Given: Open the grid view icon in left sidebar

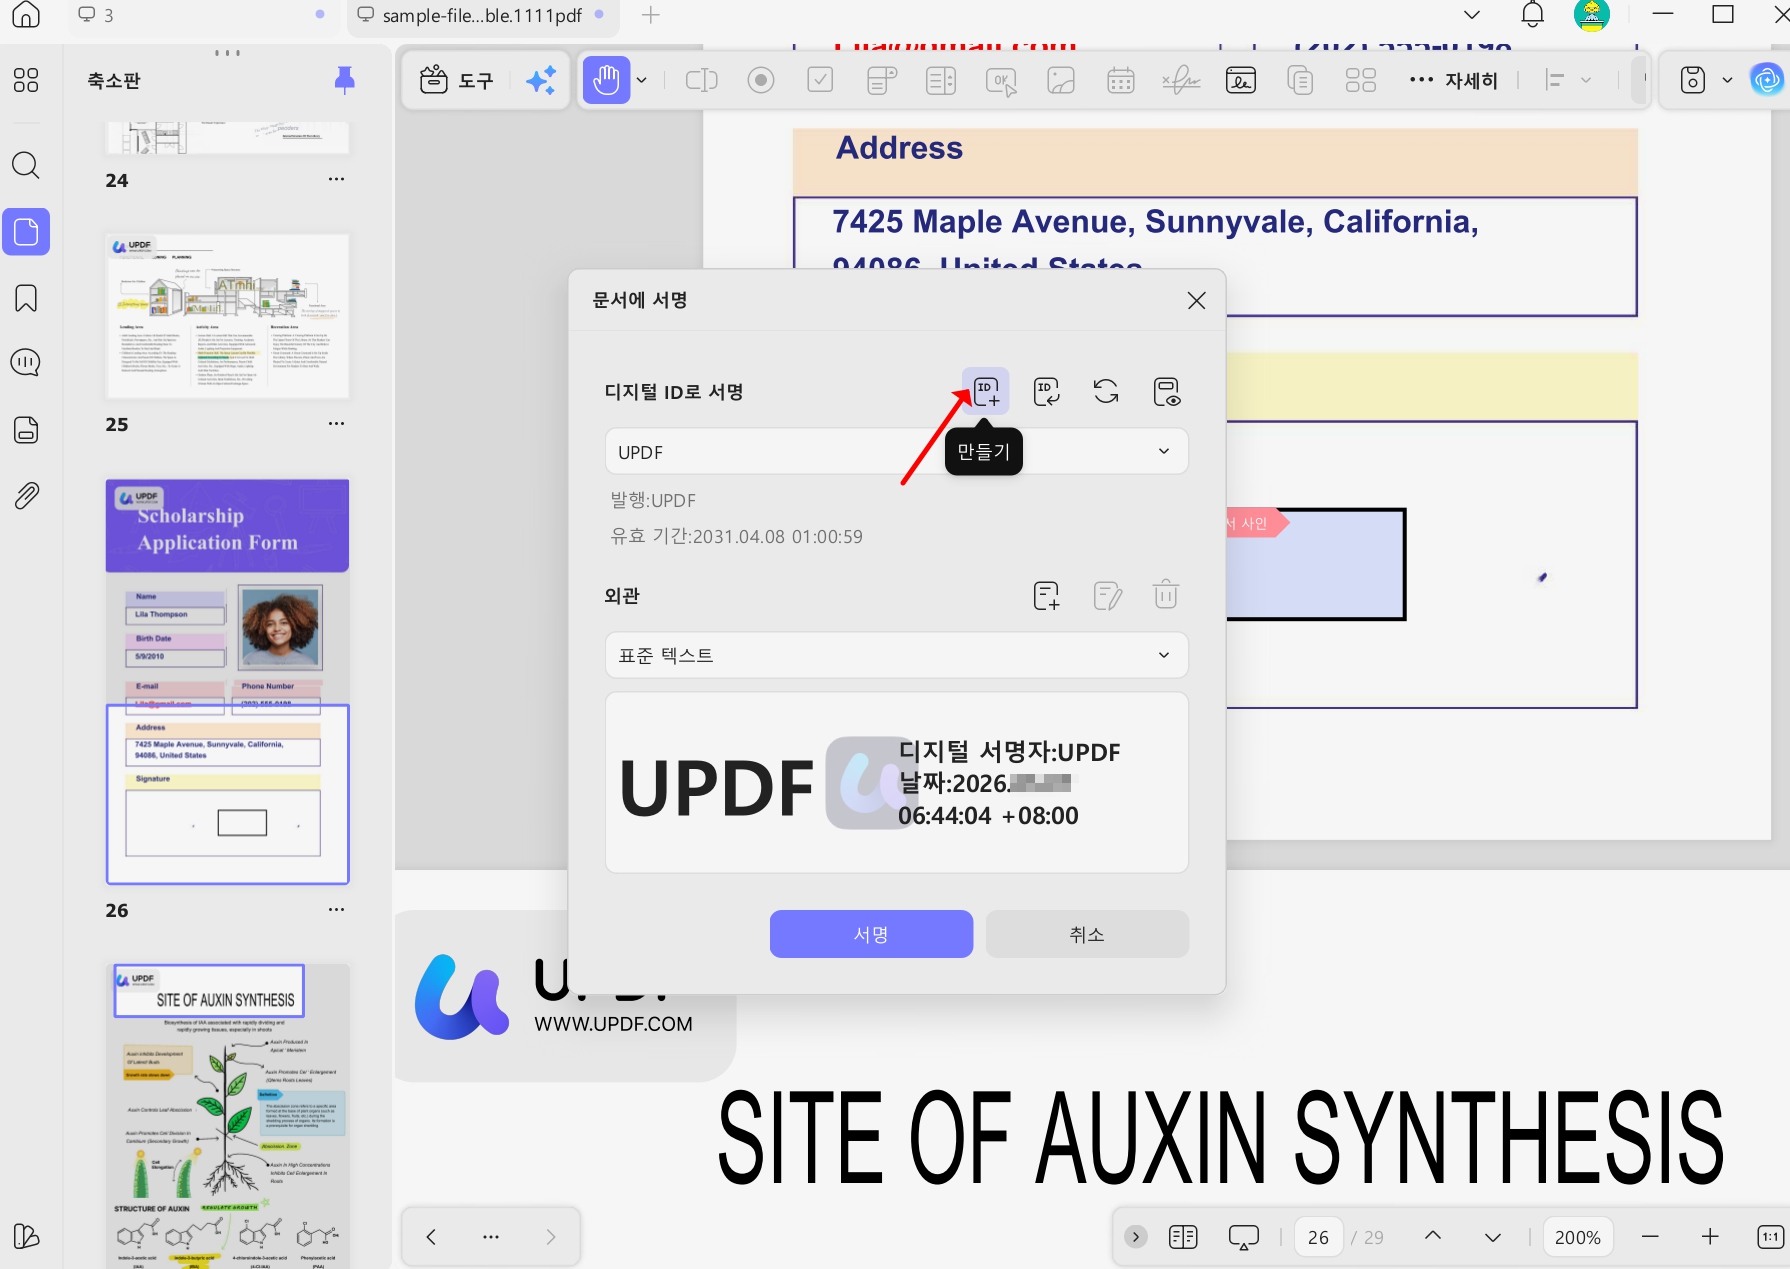Looking at the screenshot, I should coord(26,80).
